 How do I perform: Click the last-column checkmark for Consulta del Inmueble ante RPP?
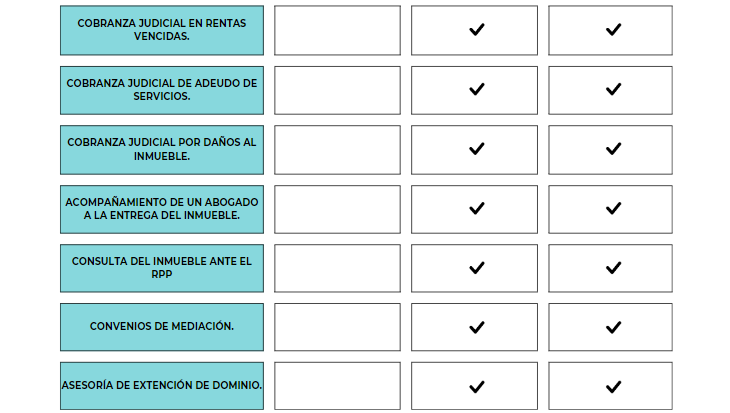(613, 268)
